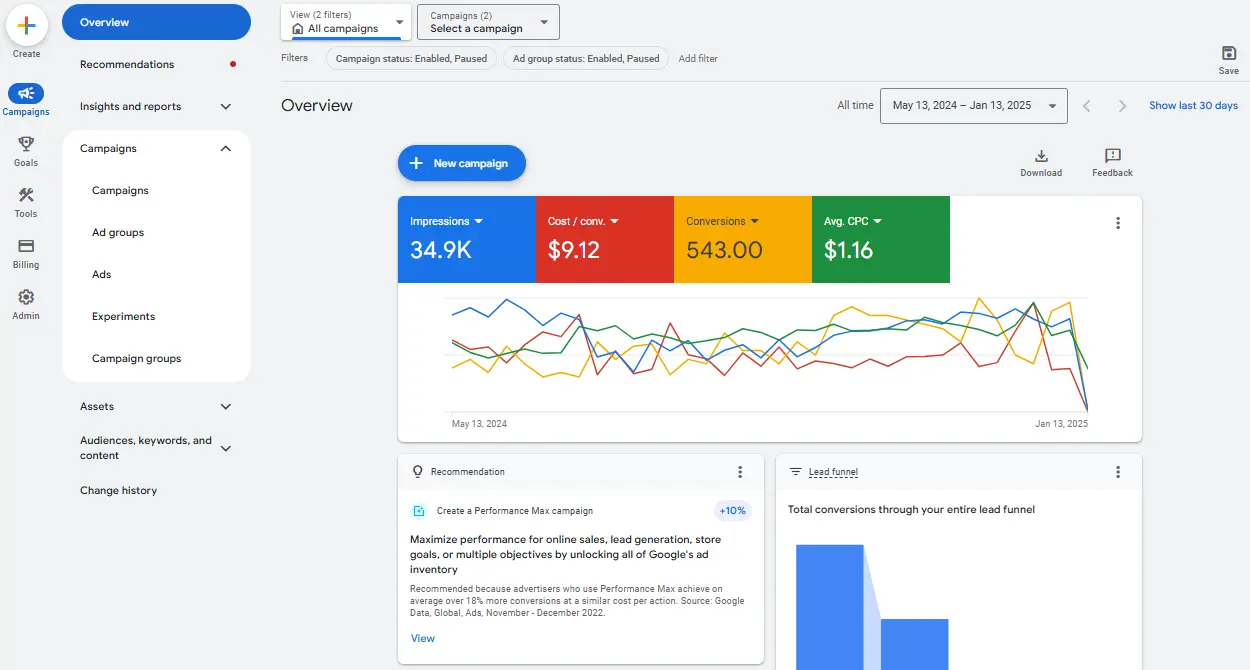This screenshot has height=670, width=1250.
Task: Open the Campaigns megaphone icon
Action: (x=26, y=93)
